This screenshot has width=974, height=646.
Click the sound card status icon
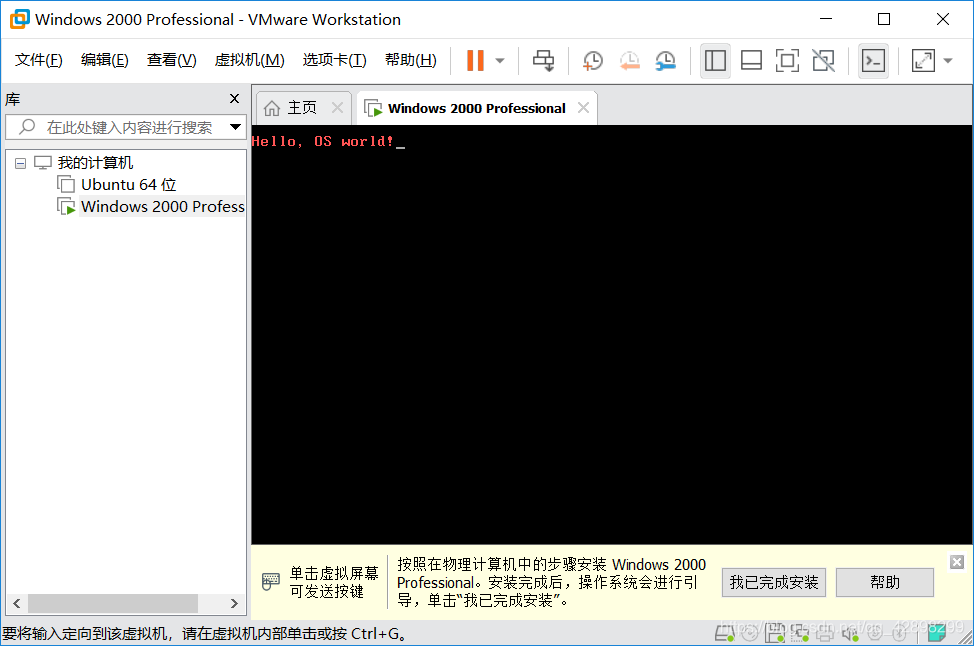[x=850, y=633]
